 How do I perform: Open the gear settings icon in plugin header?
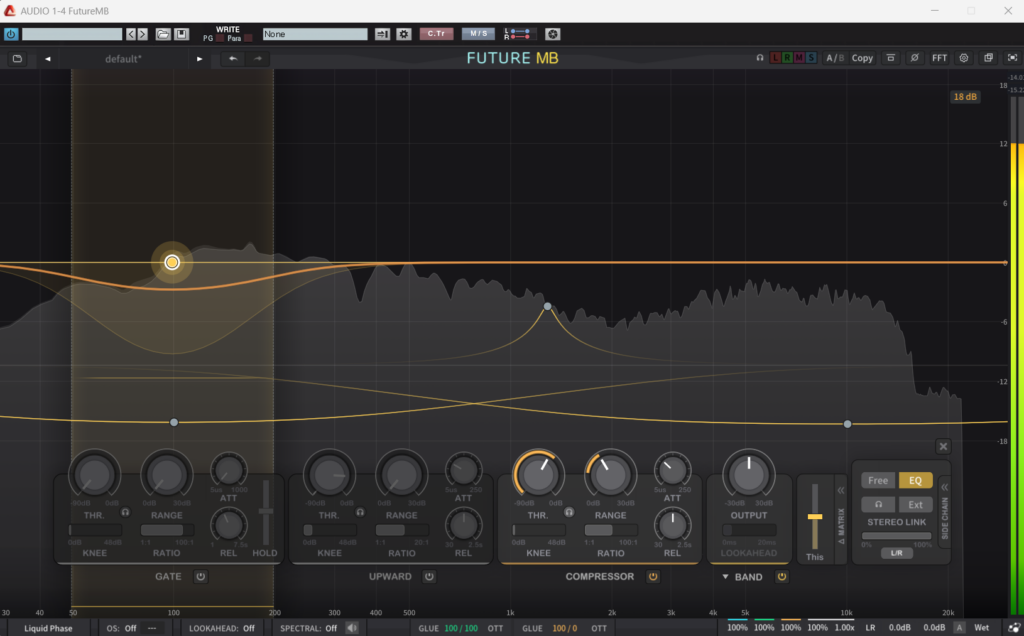click(964, 59)
